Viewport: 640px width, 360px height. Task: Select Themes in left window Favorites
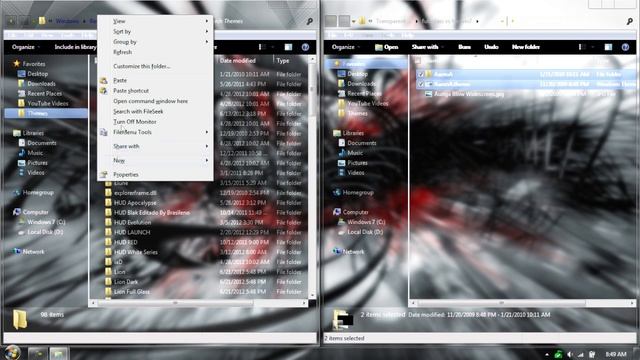46,113
